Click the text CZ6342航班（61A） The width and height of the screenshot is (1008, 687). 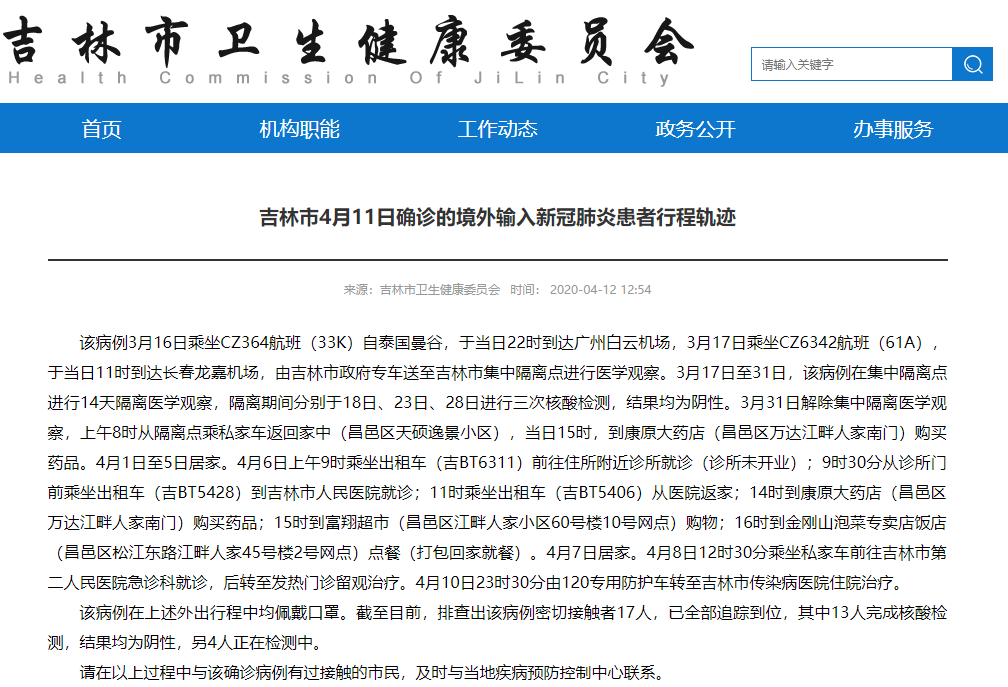(850, 343)
